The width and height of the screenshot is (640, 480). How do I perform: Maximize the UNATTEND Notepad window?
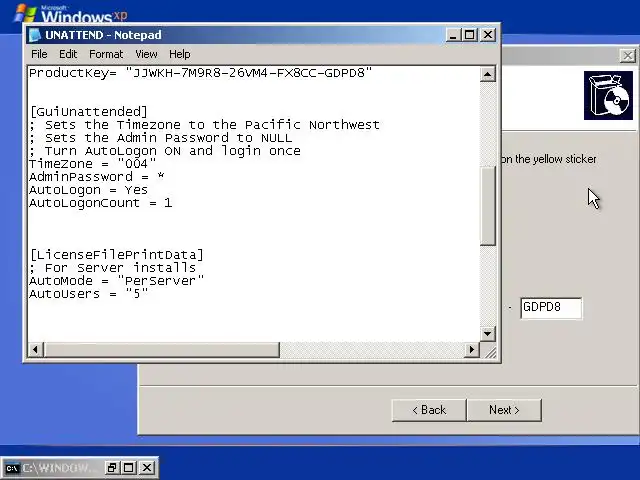(469, 35)
